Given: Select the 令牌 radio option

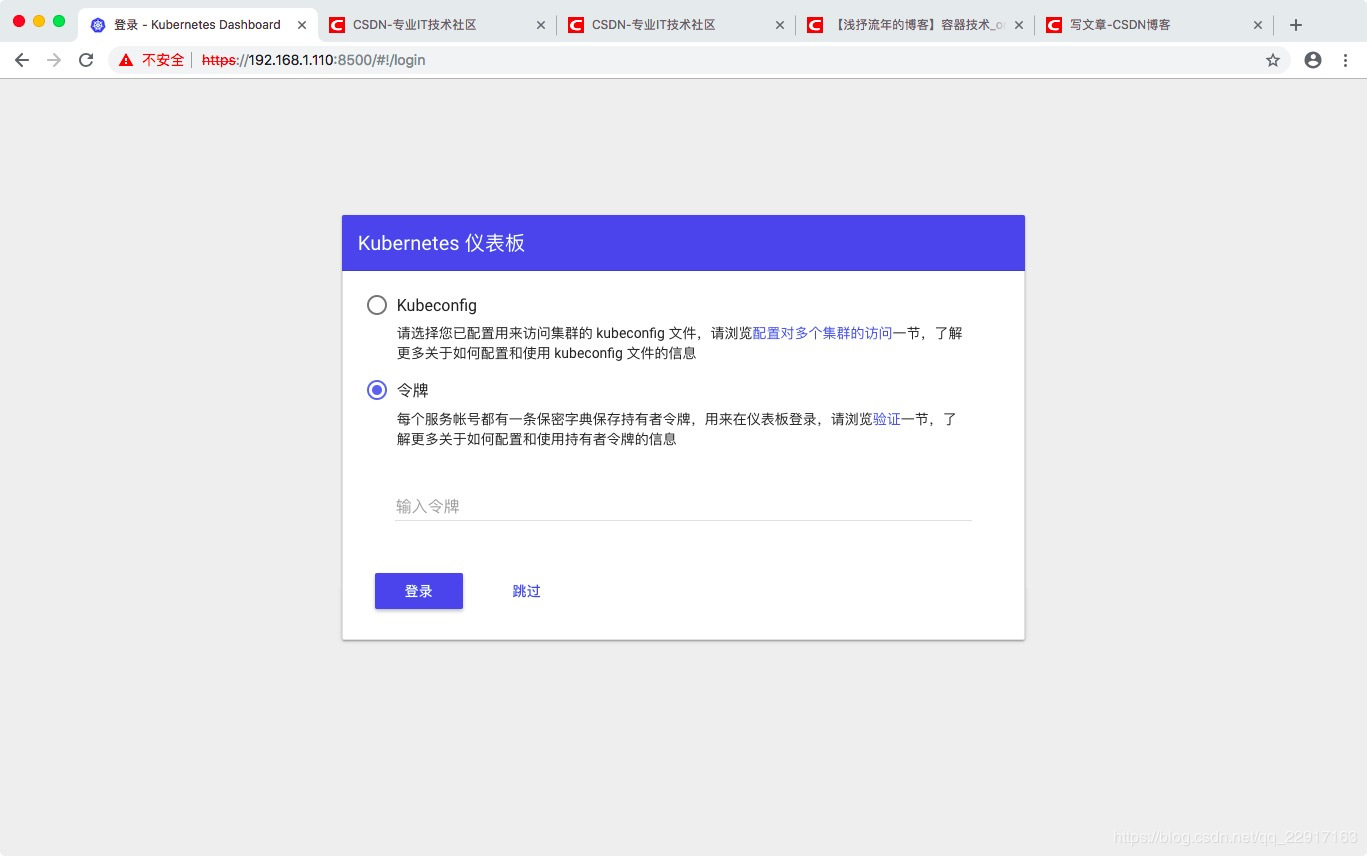Looking at the screenshot, I should click(x=377, y=390).
